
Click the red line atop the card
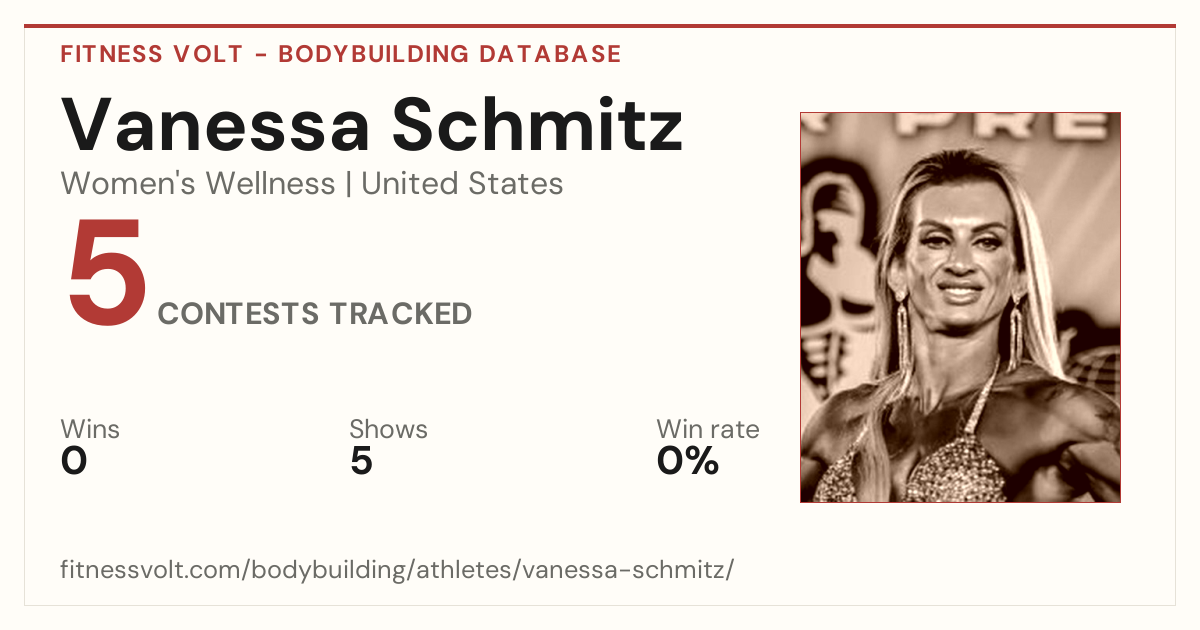[x=600, y=26]
